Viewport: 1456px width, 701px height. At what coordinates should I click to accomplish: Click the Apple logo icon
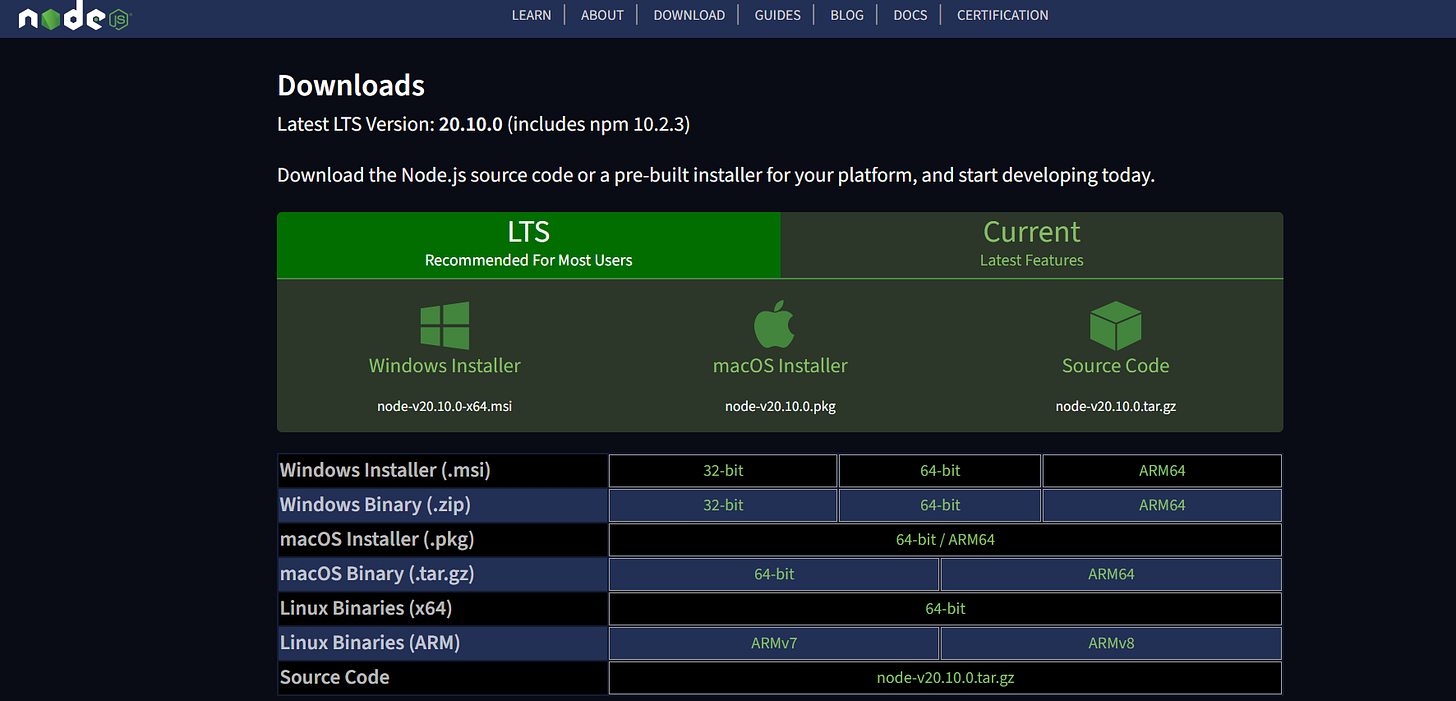pyautogui.click(x=774, y=325)
